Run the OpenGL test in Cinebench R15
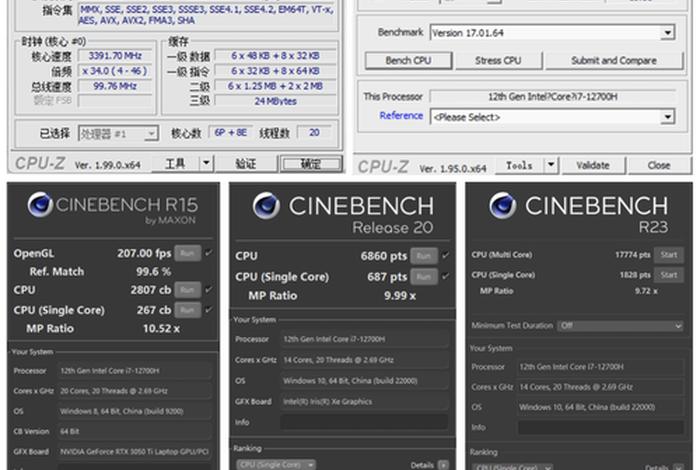This screenshot has width=700, height=470. click(188, 253)
